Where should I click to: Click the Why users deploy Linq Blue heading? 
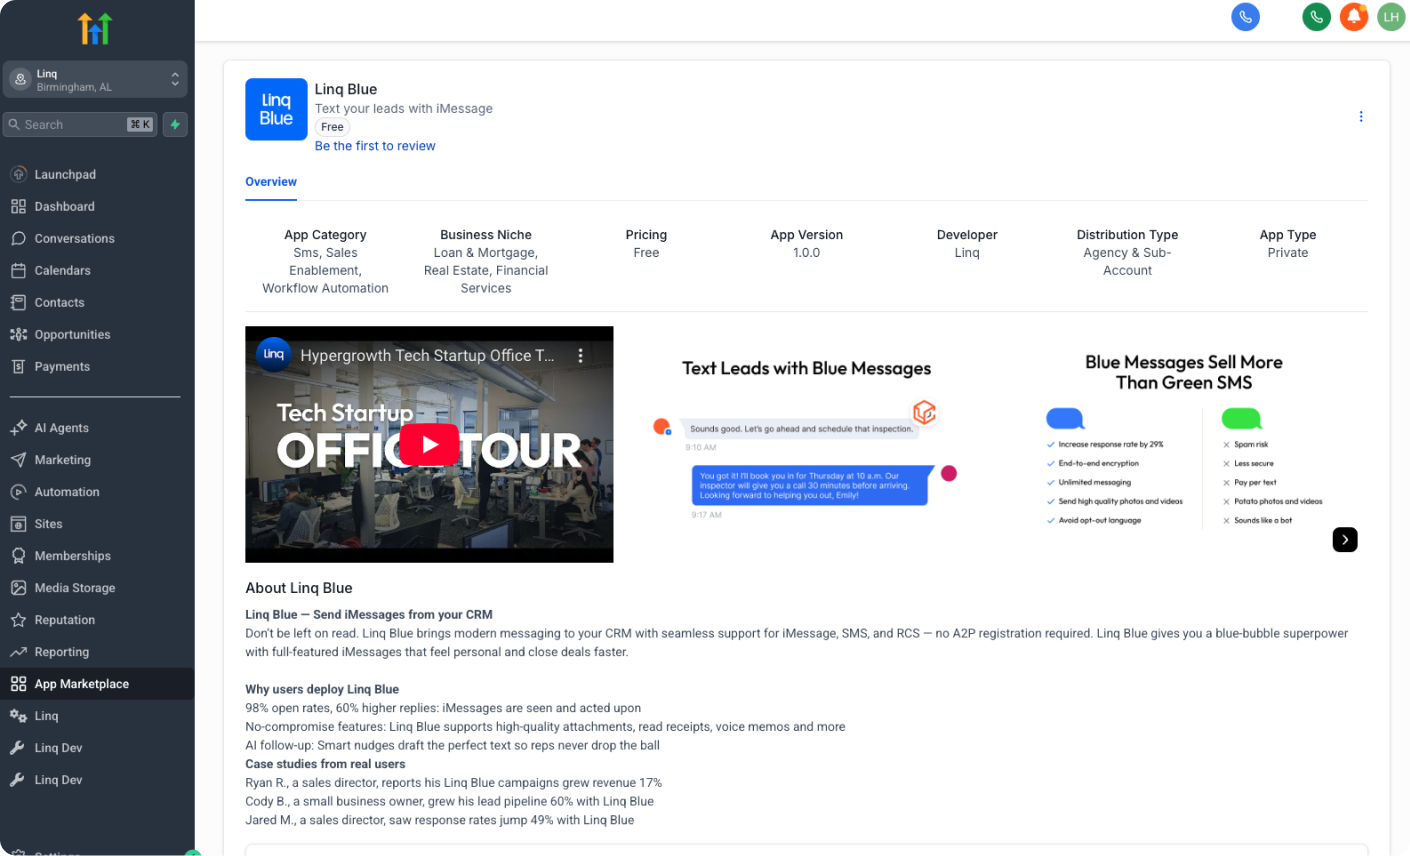[x=322, y=689]
